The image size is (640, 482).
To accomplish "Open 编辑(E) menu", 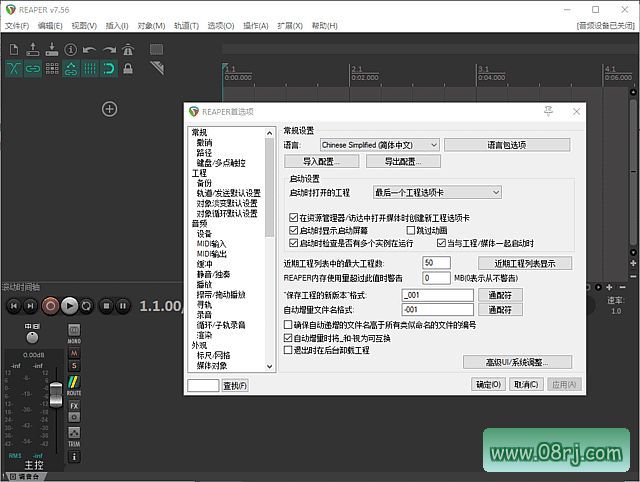I will [50, 26].
